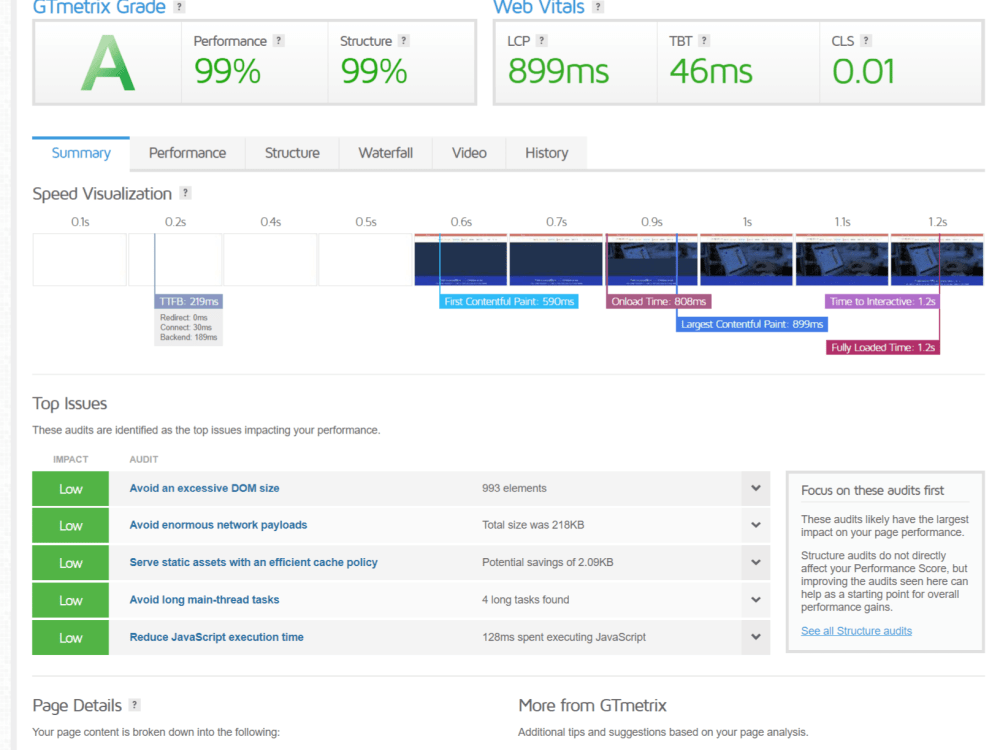Viewport: 1000px width, 750px height.
Task: Expand the excessive DOM size audit
Action: coord(756,489)
